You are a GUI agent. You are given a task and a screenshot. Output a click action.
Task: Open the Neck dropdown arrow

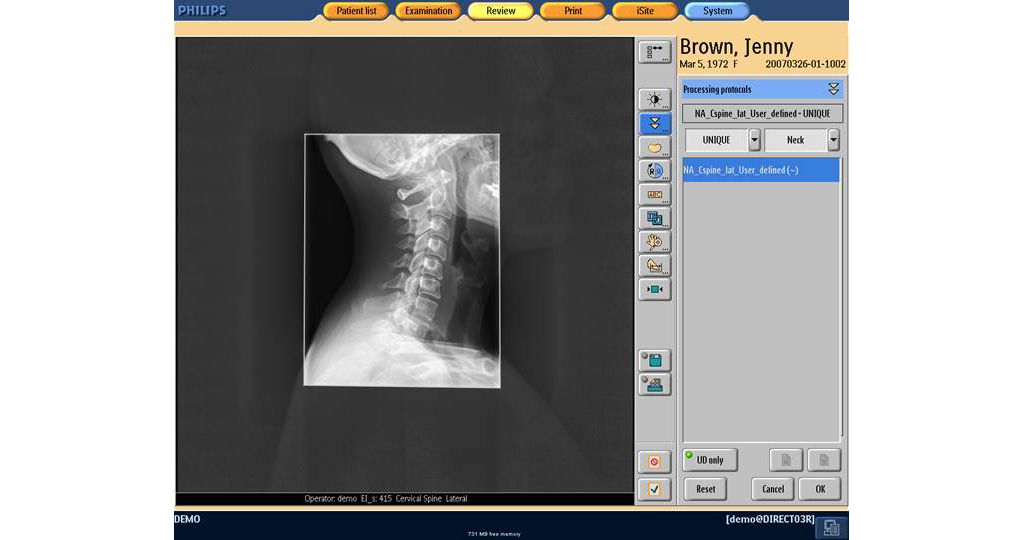833,140
